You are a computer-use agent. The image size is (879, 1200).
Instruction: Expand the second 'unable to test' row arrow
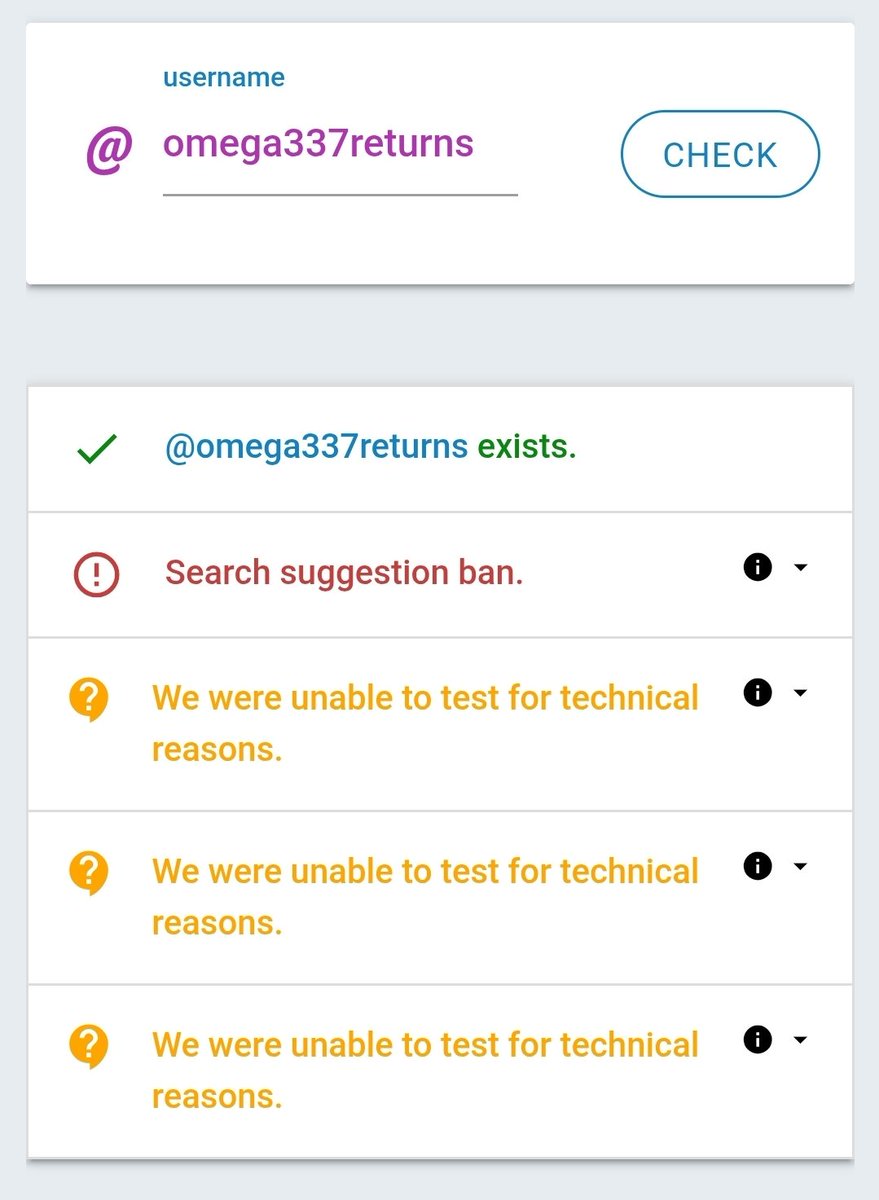[800, 866]
